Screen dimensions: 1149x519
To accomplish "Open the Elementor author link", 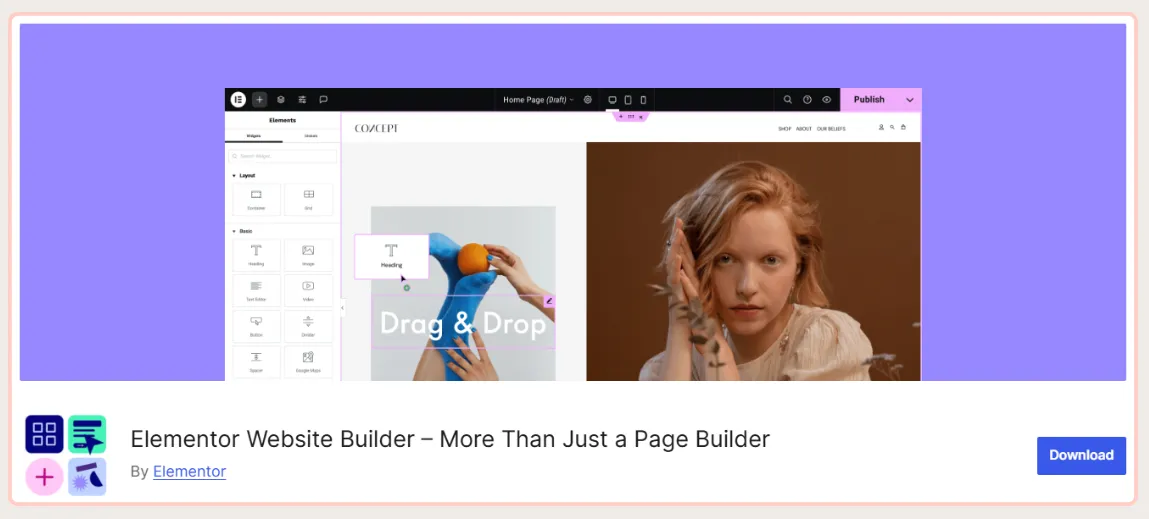I will click(x=189, y=471).
